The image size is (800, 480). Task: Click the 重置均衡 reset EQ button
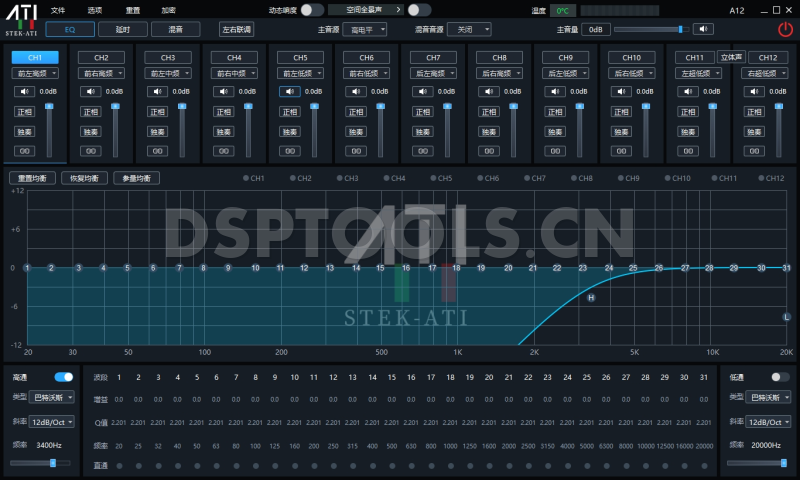[x=33, y=178]
